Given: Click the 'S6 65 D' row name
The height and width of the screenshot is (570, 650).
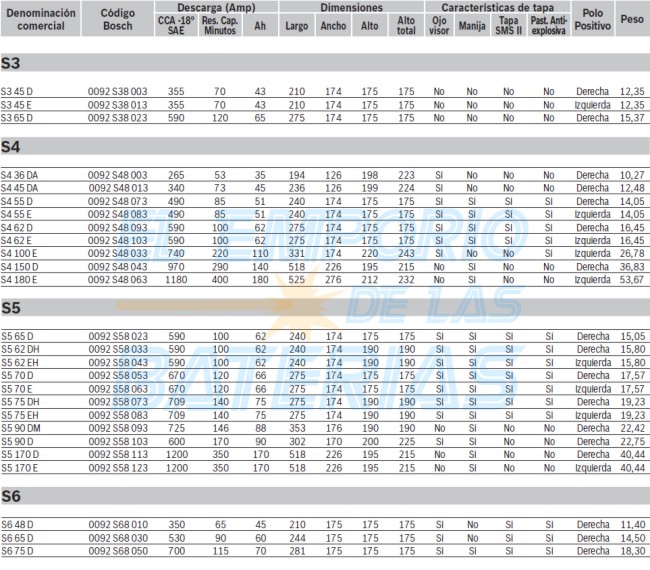Looking at the screenshot, I should click(17, 538).
